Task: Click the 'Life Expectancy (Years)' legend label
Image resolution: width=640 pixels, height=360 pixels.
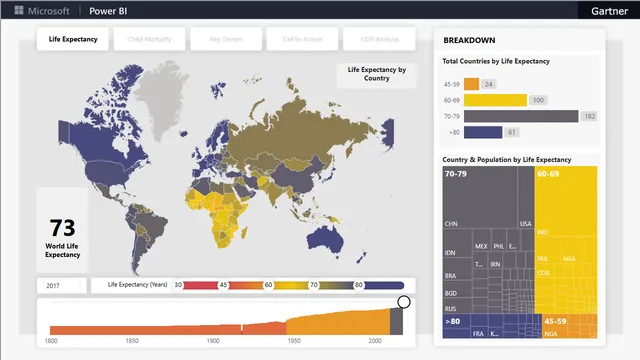Action: [x=138, y=285]
